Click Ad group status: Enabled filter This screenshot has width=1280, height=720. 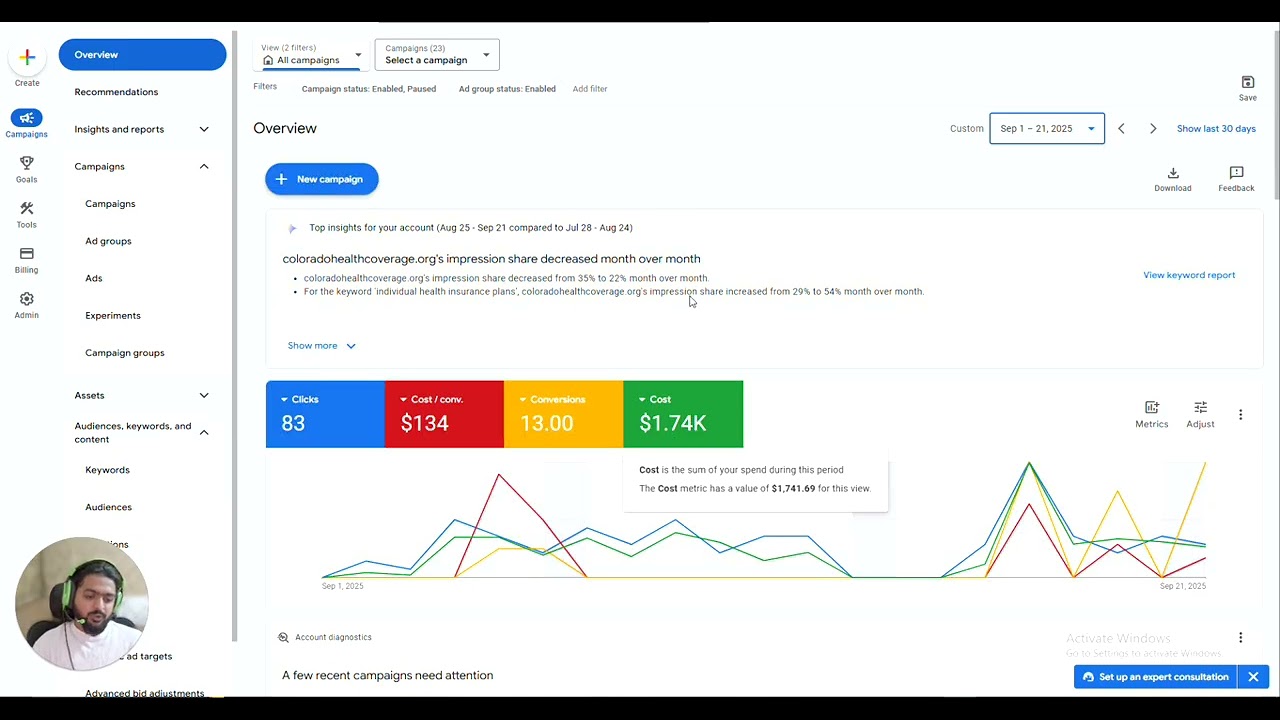tap(507, 89)
